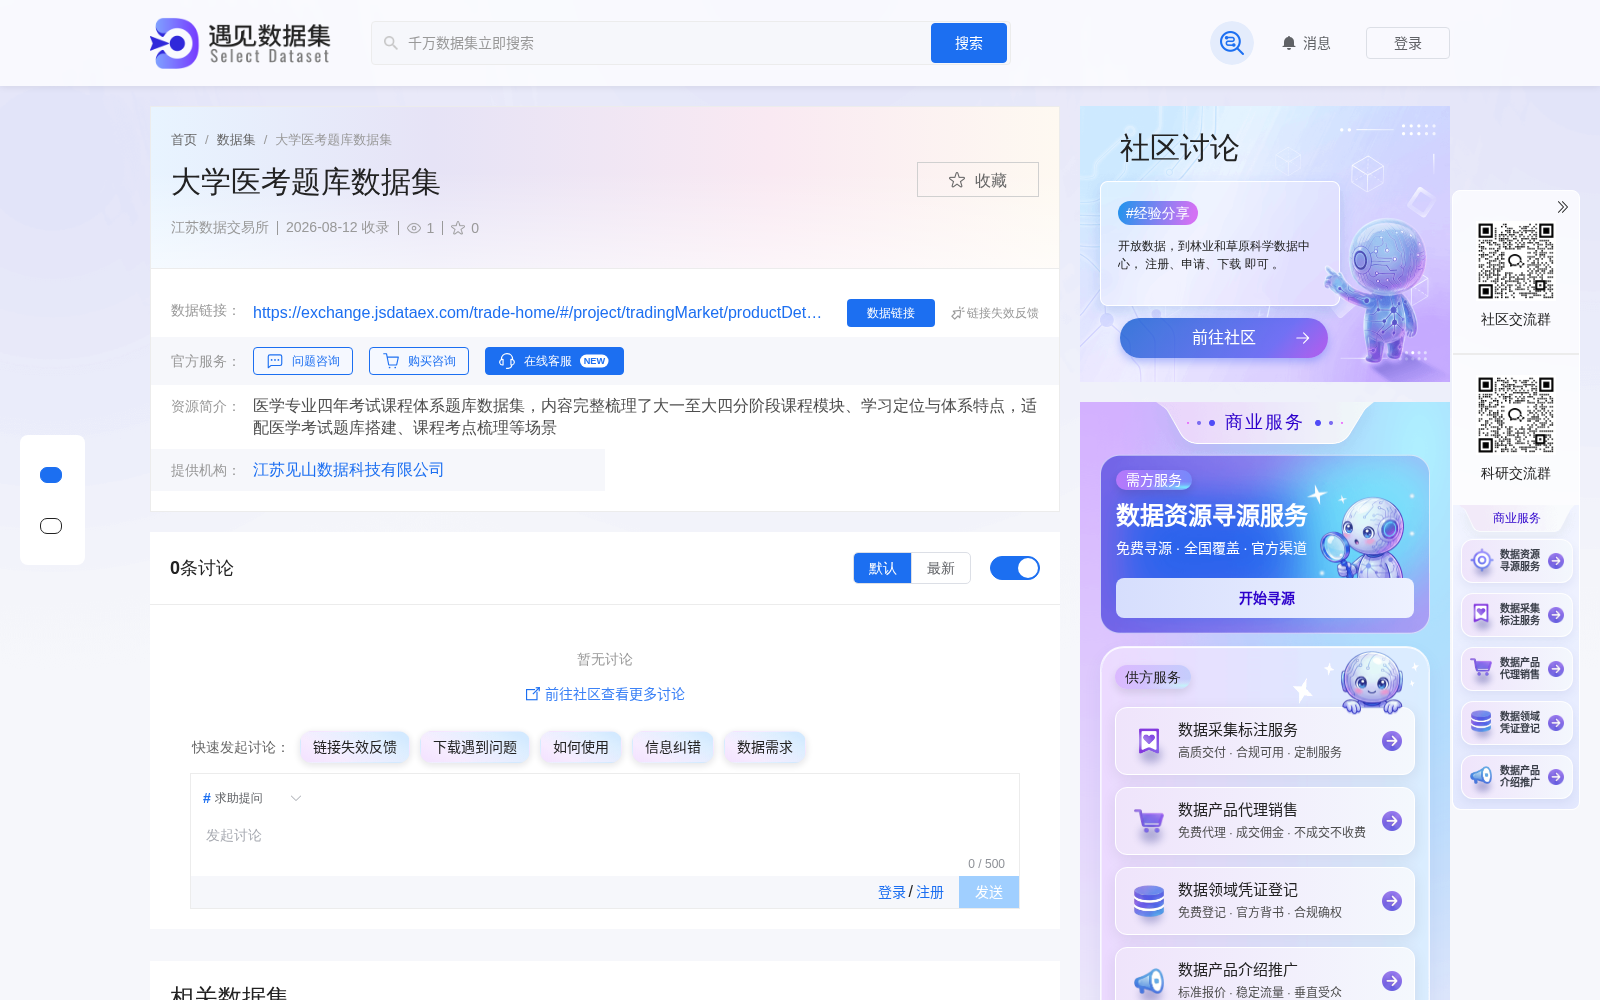The width and height of the screenshot is (1600, 1000).
Task: Click the bookmark icon of 数据采集标注服务
Action: pyautogui.click(x=1149, y=741)
